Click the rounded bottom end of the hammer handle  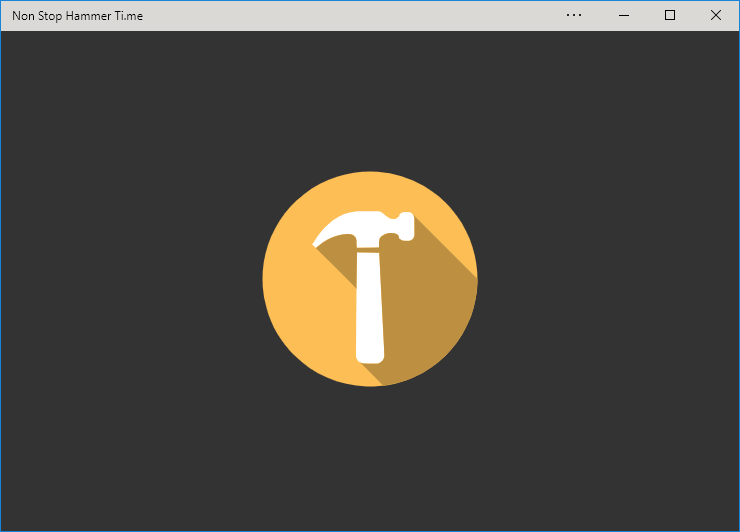click(370, 354)
